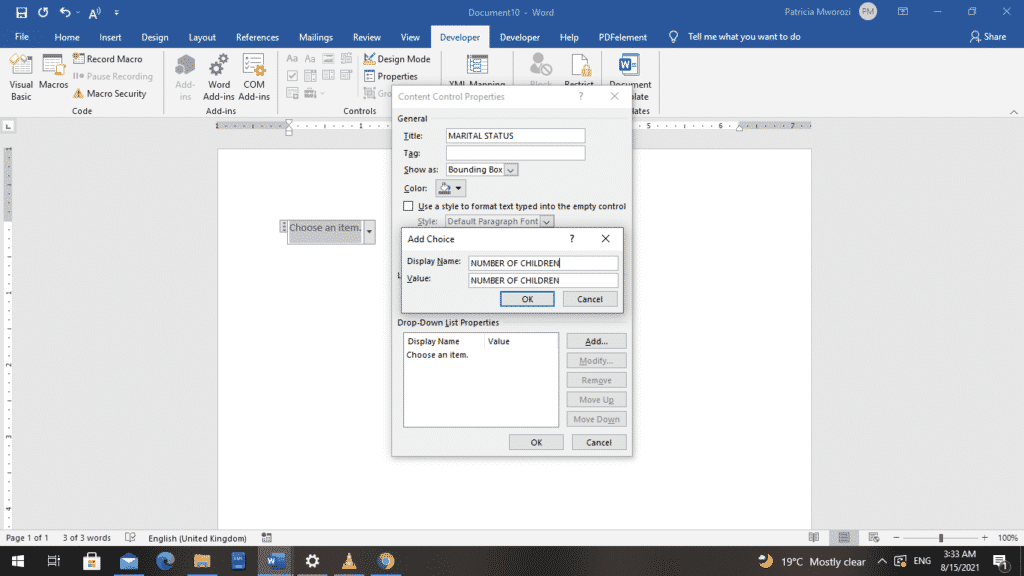Launch VLC from the taskbar

pos(349,561)
